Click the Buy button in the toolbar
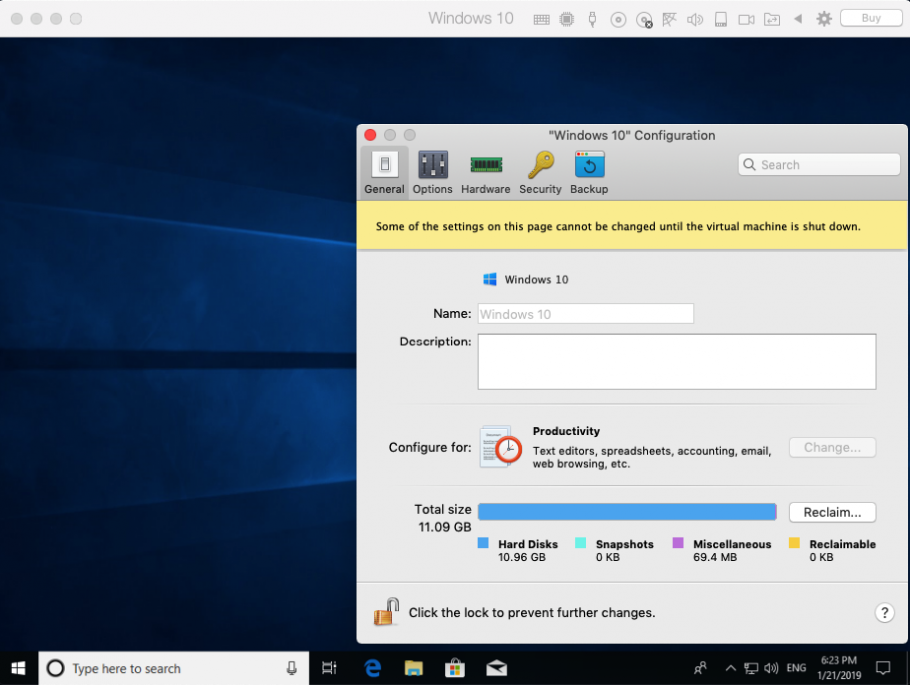910x685 pixels. pyautogui.click(x=871, y=17)
